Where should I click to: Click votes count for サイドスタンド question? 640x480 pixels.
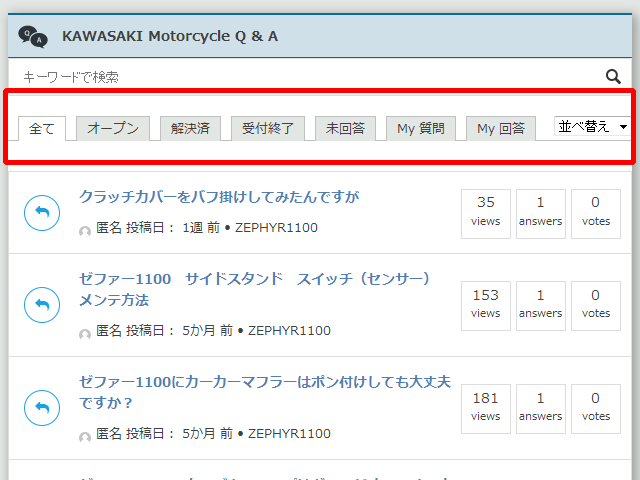(x=596, y=306)
